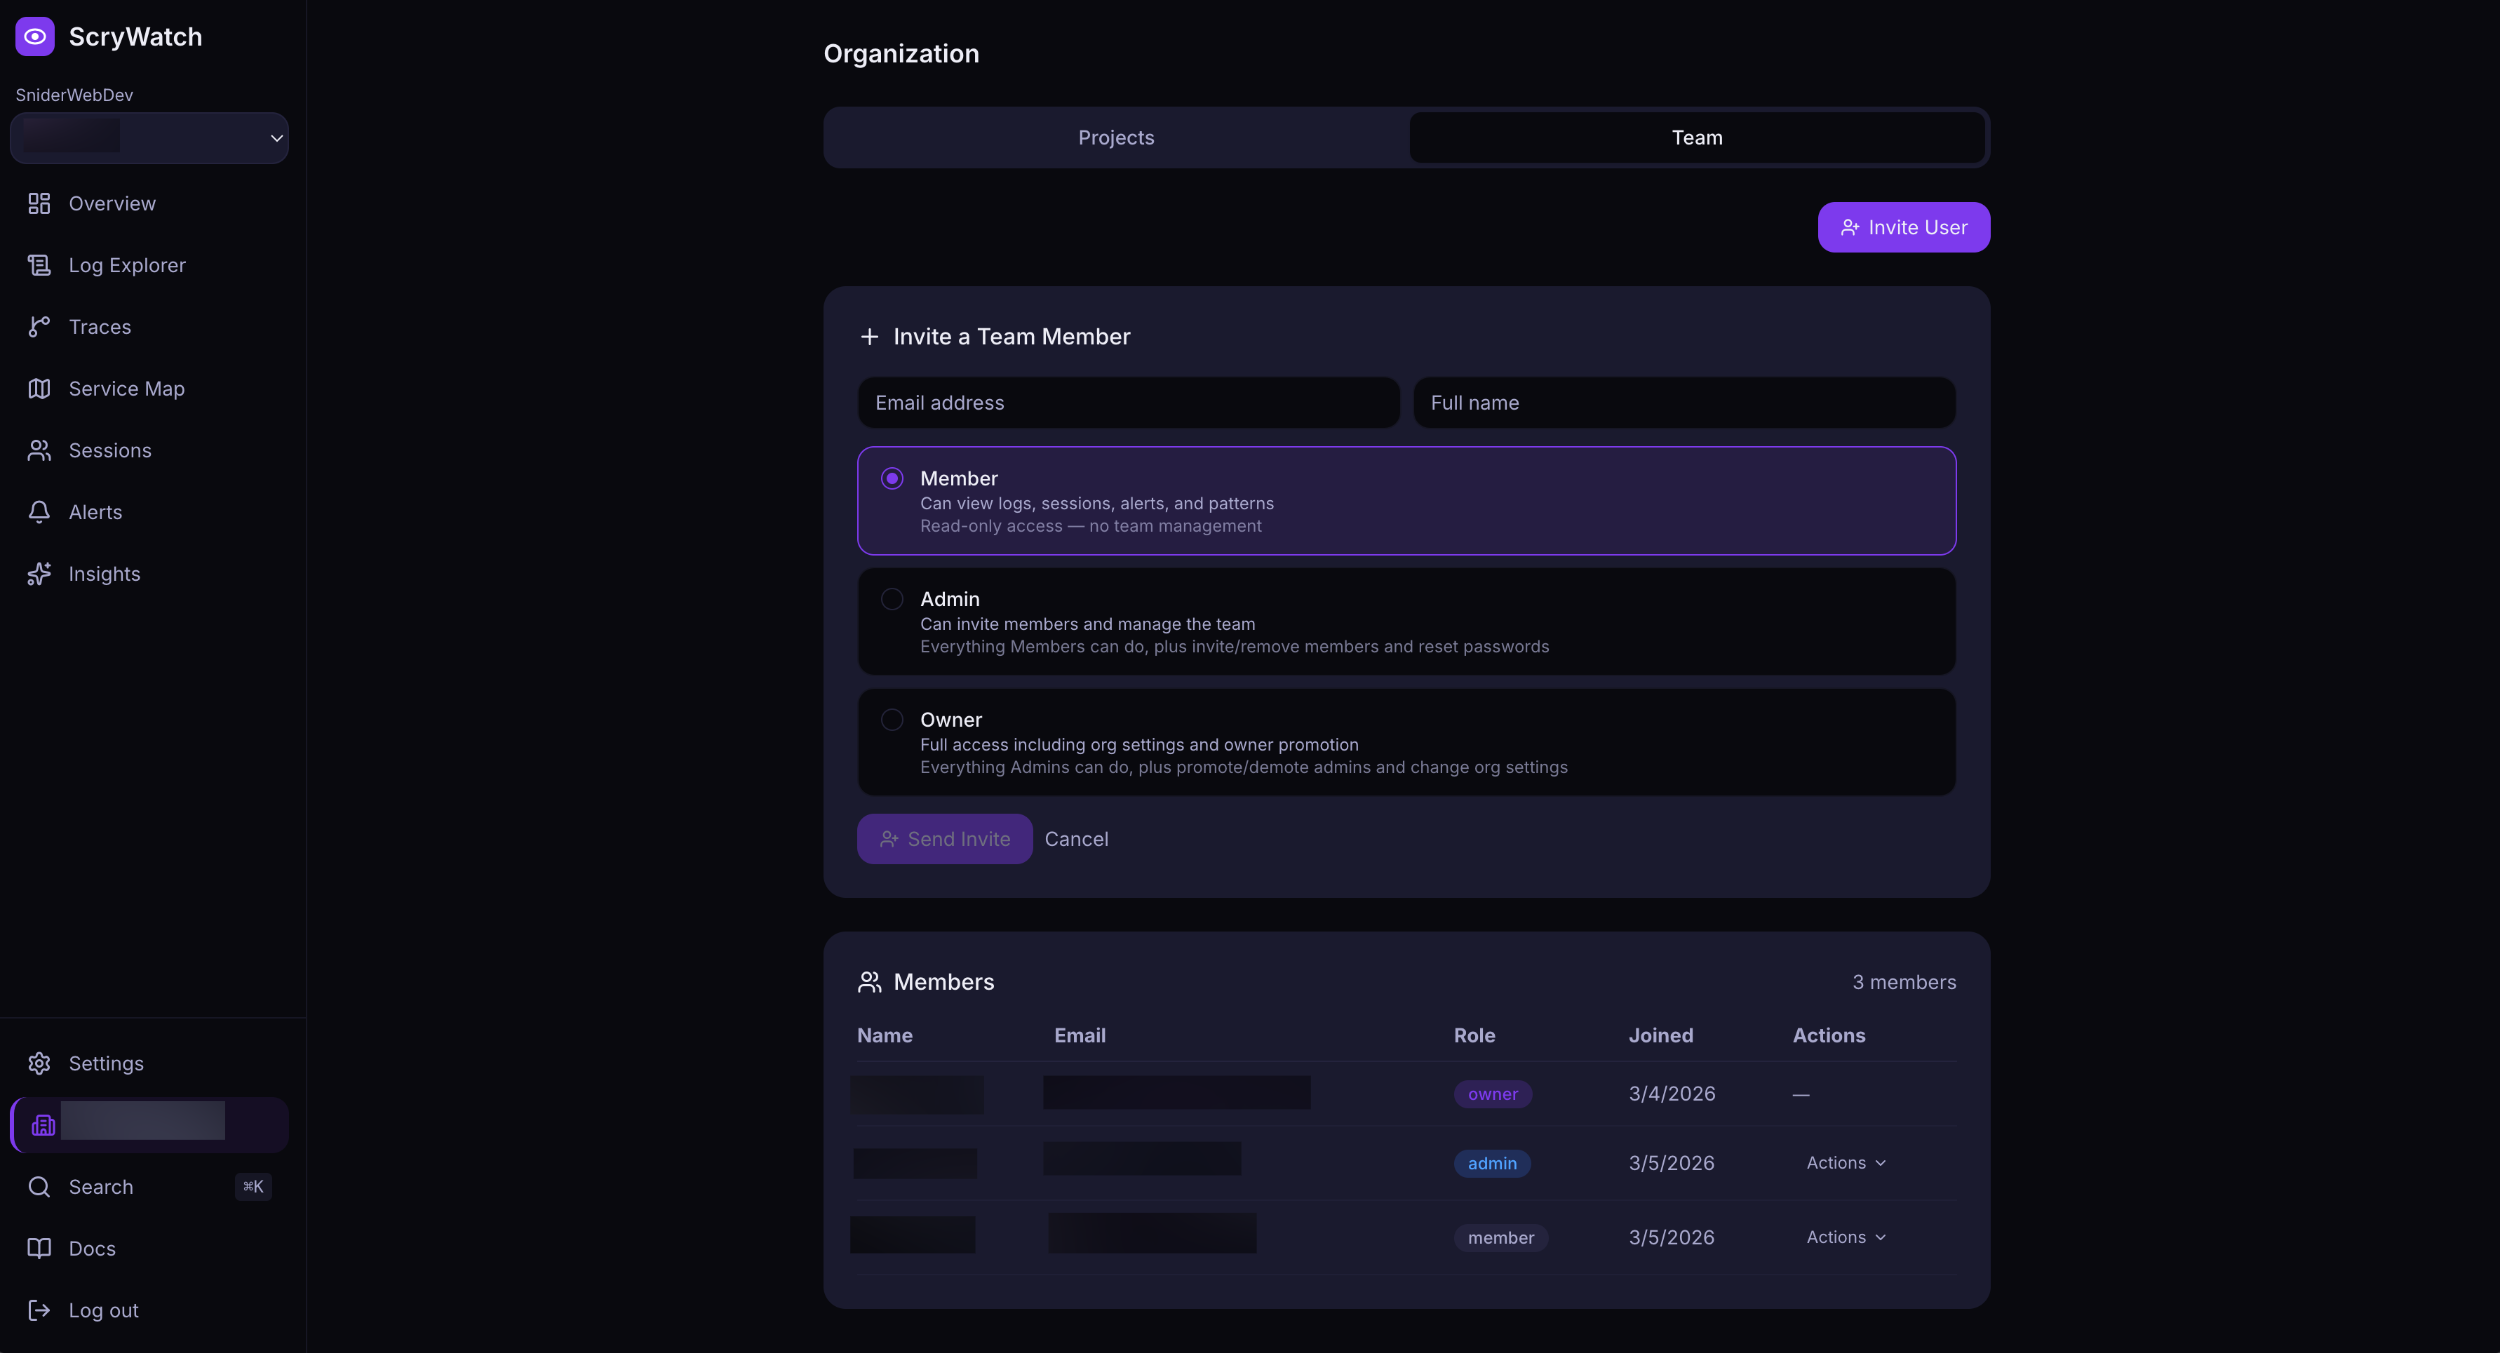Viewport: 2500px width, 1353px height.
Task: Select the Member role radio button
Action: 891,478
